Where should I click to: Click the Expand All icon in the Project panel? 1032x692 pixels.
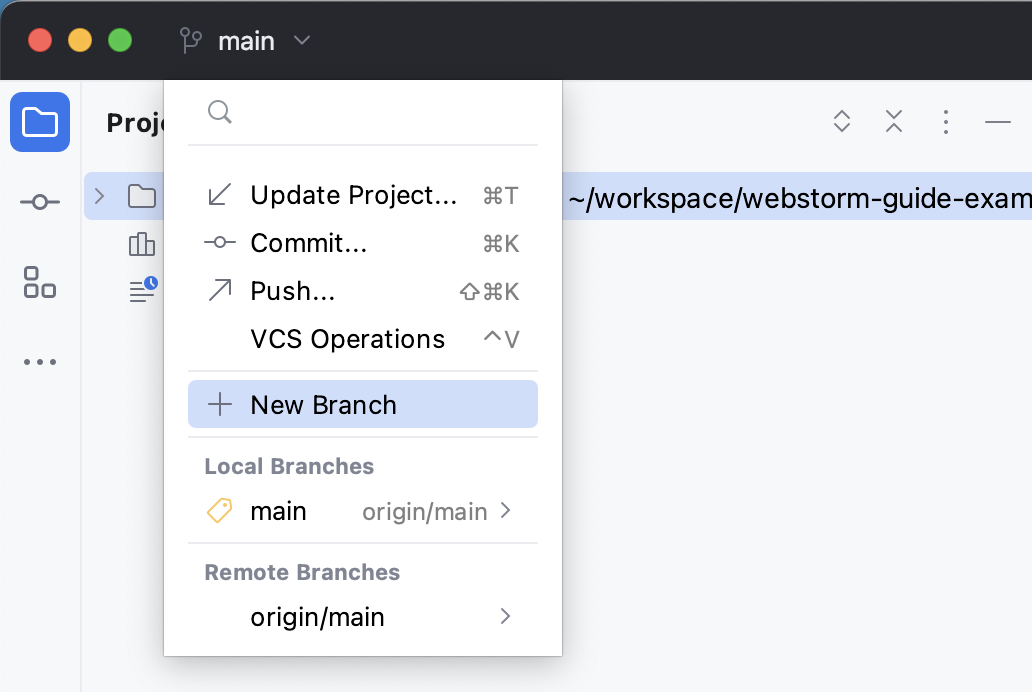coord(841,121)
